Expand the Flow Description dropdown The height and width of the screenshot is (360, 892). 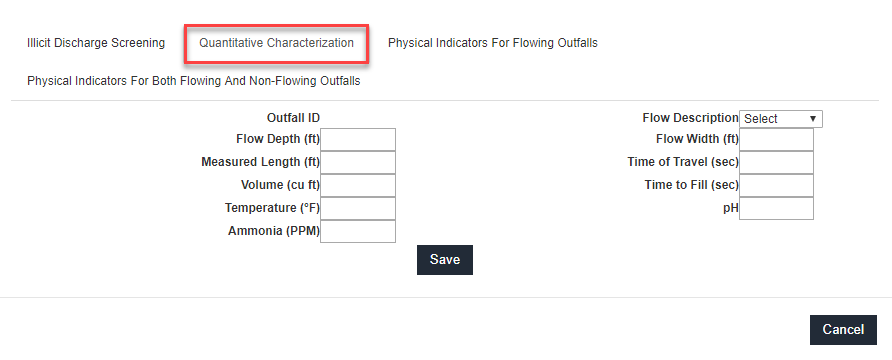(780, 119)
